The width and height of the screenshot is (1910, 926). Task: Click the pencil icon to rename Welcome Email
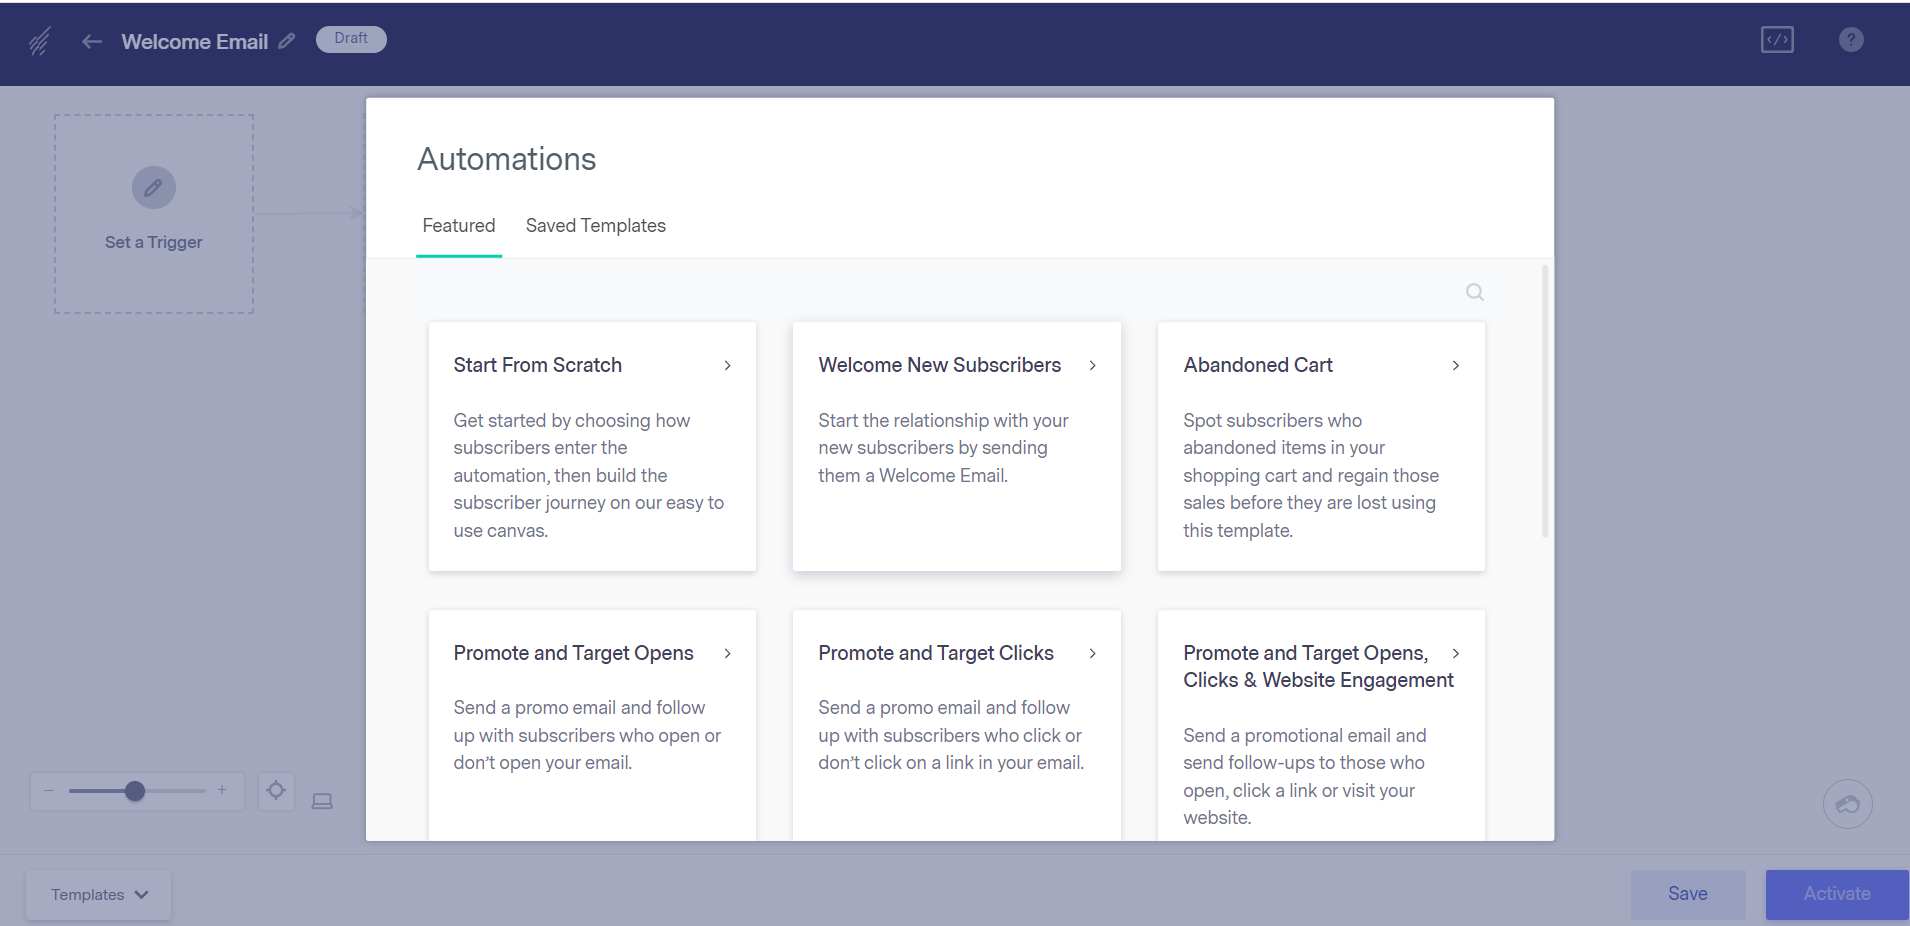287,41
